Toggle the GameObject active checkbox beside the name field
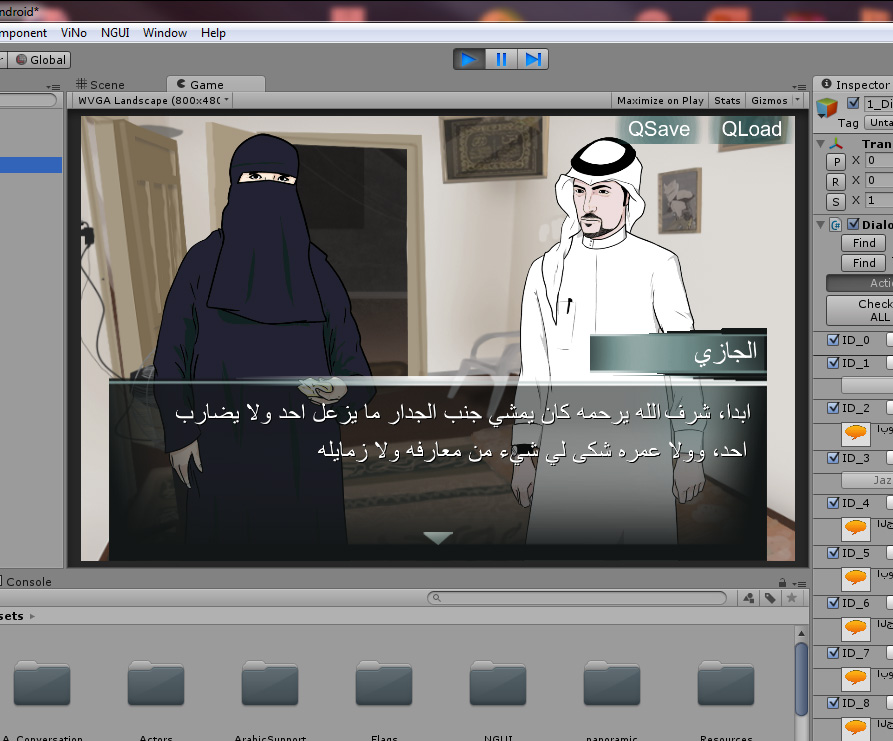 (x=853, y=103)
